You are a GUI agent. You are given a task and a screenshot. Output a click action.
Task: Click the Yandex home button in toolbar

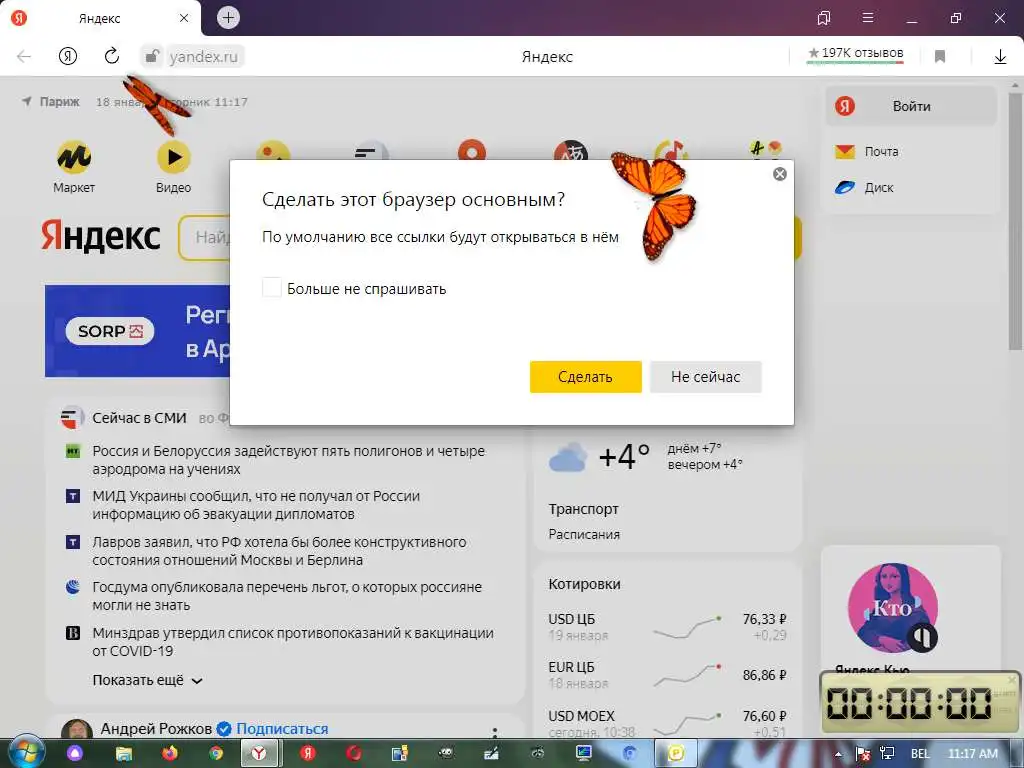point(68,56)
